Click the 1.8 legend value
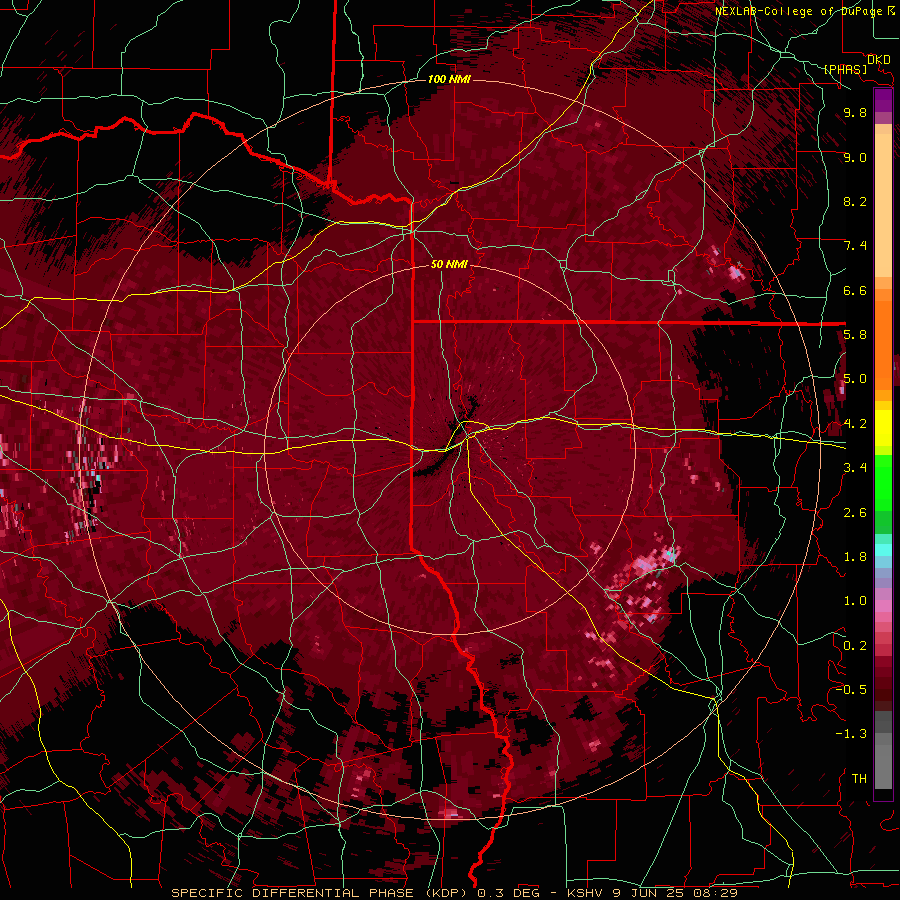The width and height of the screenshot is (900, 900). (855, 557)
